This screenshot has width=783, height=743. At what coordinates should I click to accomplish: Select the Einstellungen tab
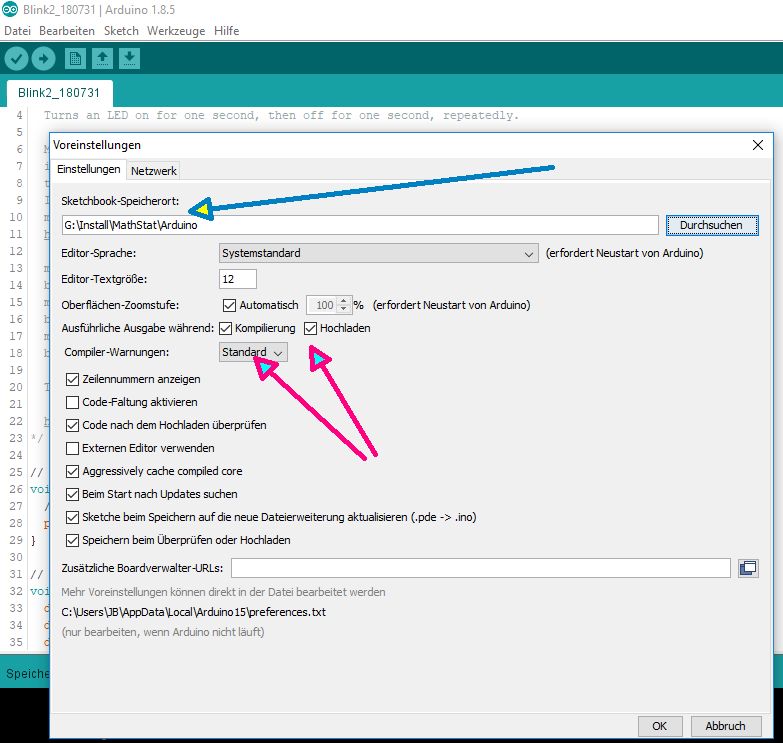click(x=88, y=169)
